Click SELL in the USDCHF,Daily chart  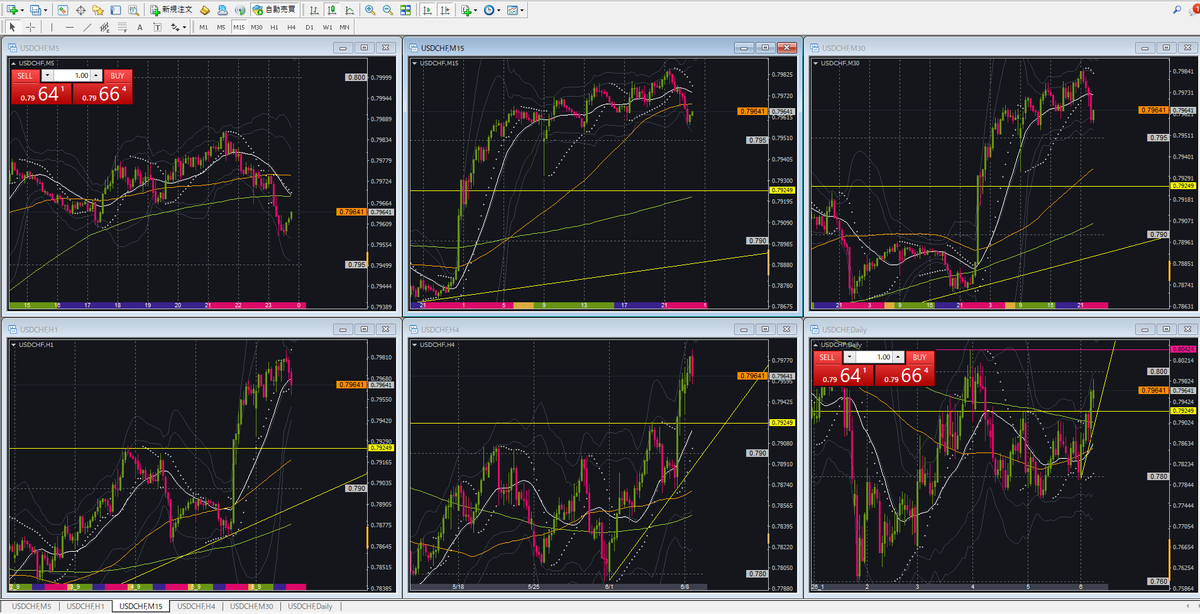[827, 357]
